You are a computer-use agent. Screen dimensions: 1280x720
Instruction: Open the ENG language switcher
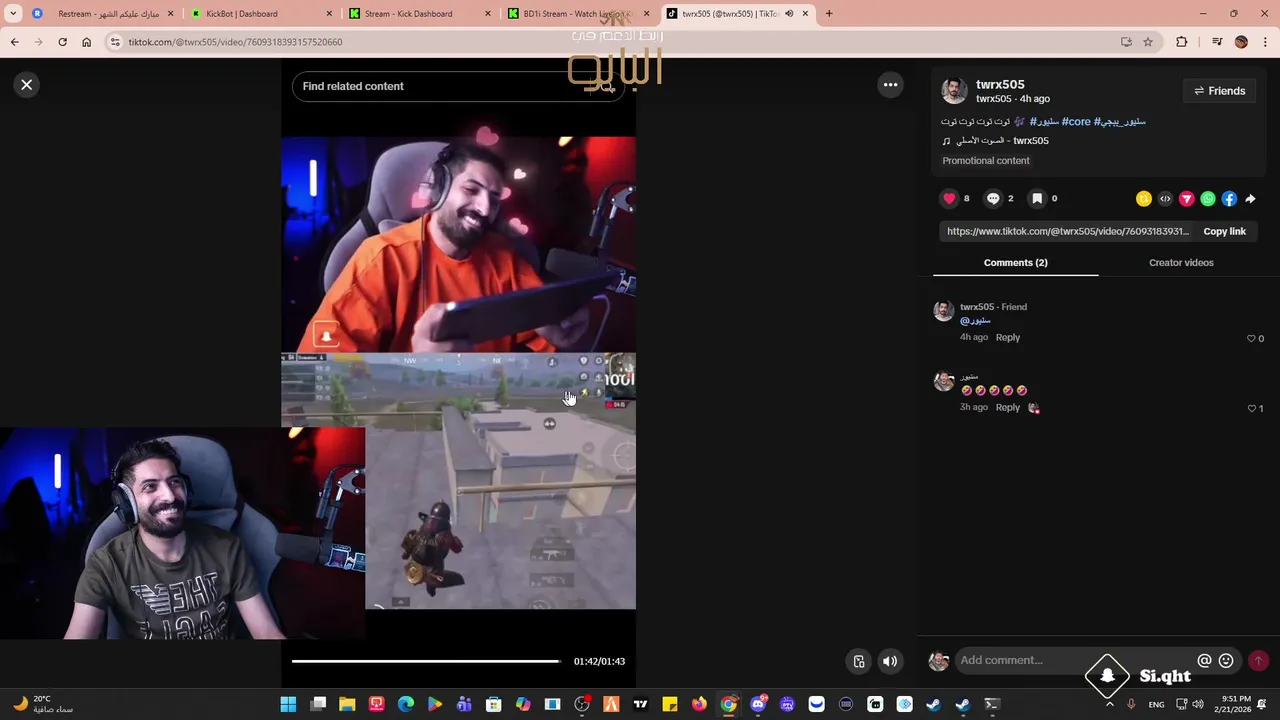point(1156,705)
